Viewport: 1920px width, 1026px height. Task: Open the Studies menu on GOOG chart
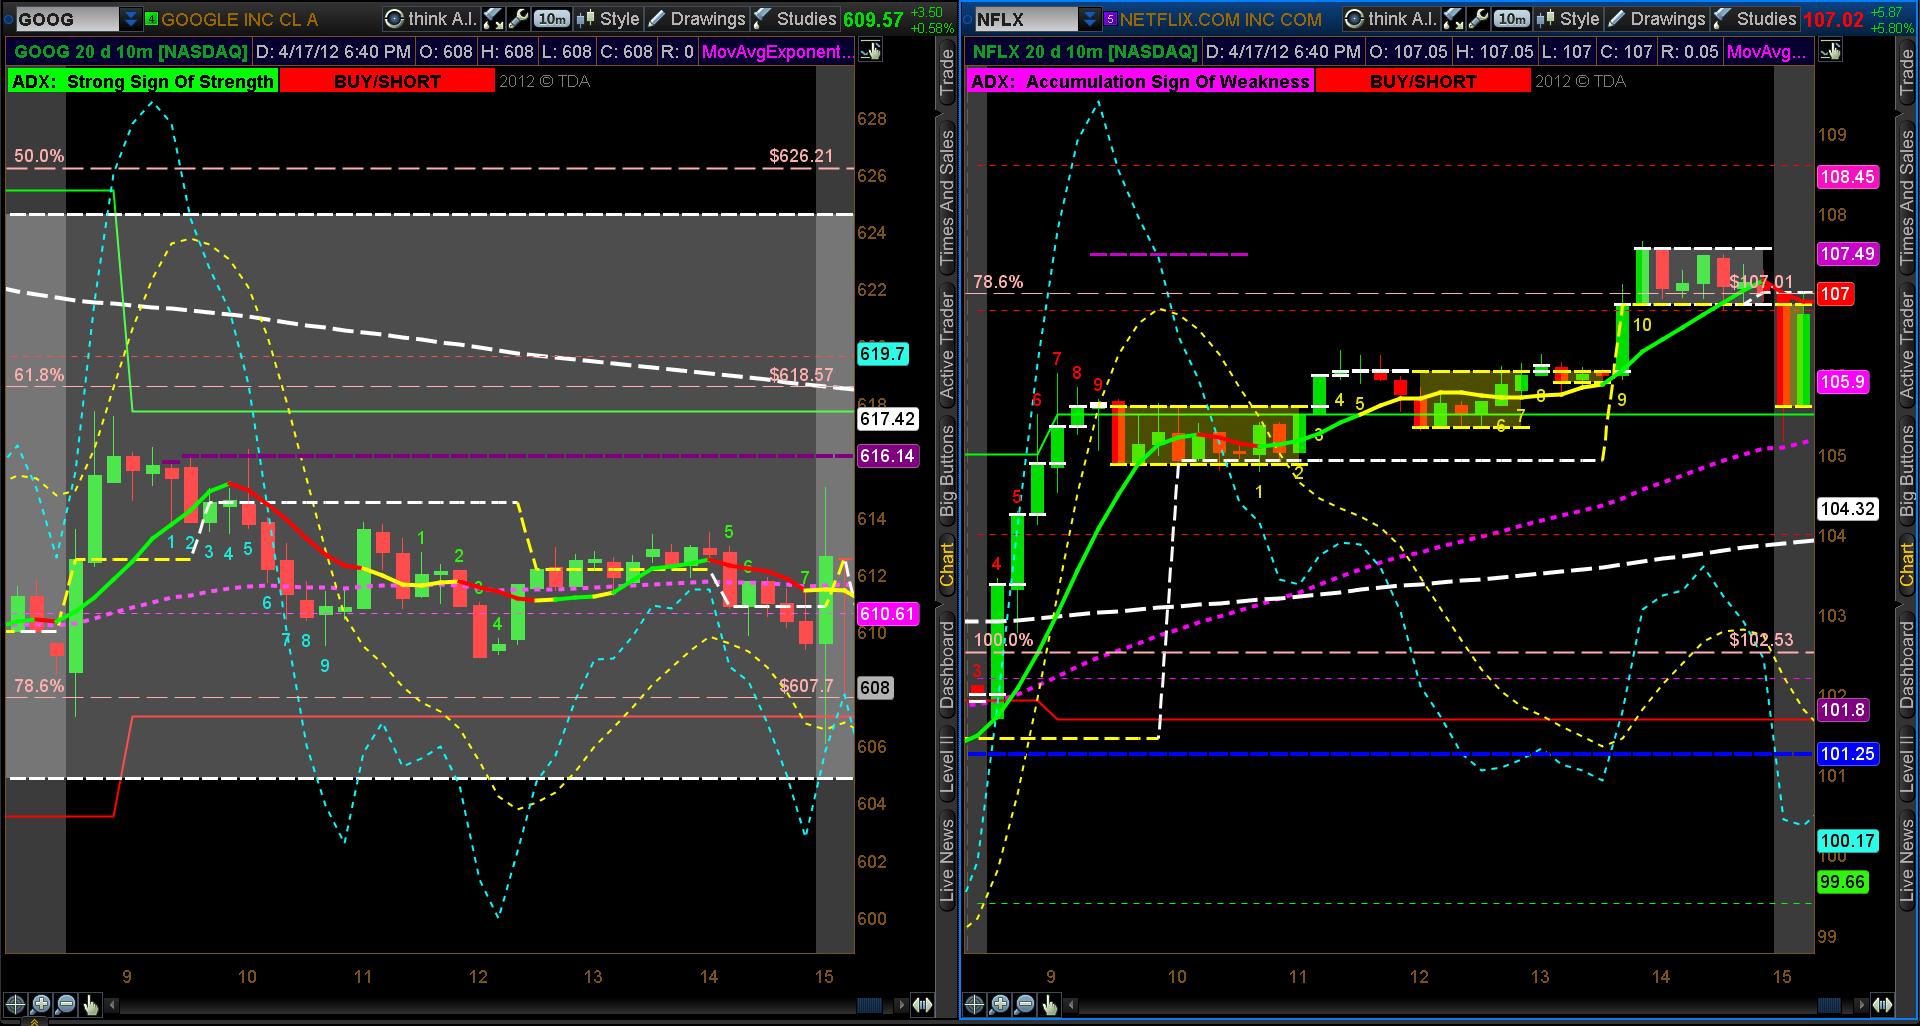(x=795, y=19)
